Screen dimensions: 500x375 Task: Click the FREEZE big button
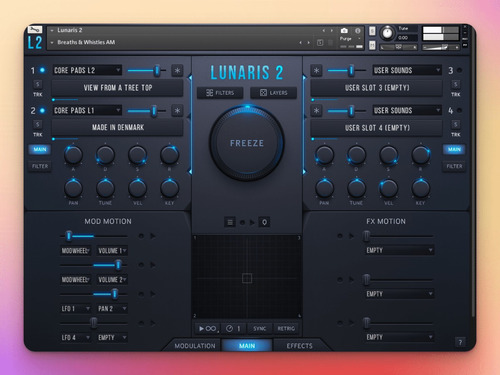pos(247,143)
